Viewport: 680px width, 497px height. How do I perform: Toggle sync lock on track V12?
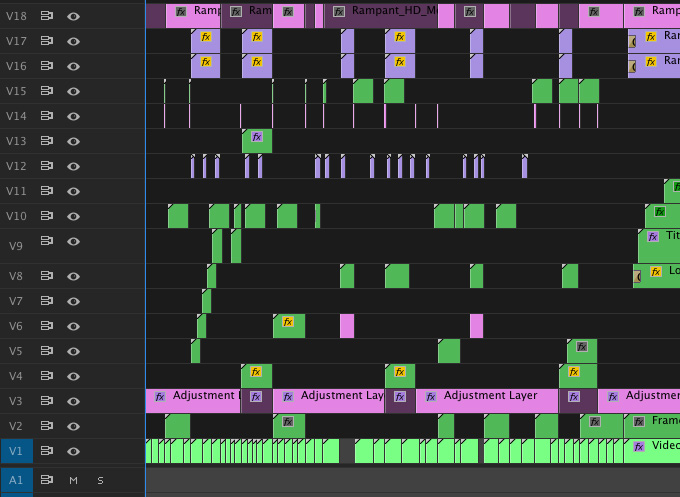tap(46, 166)
